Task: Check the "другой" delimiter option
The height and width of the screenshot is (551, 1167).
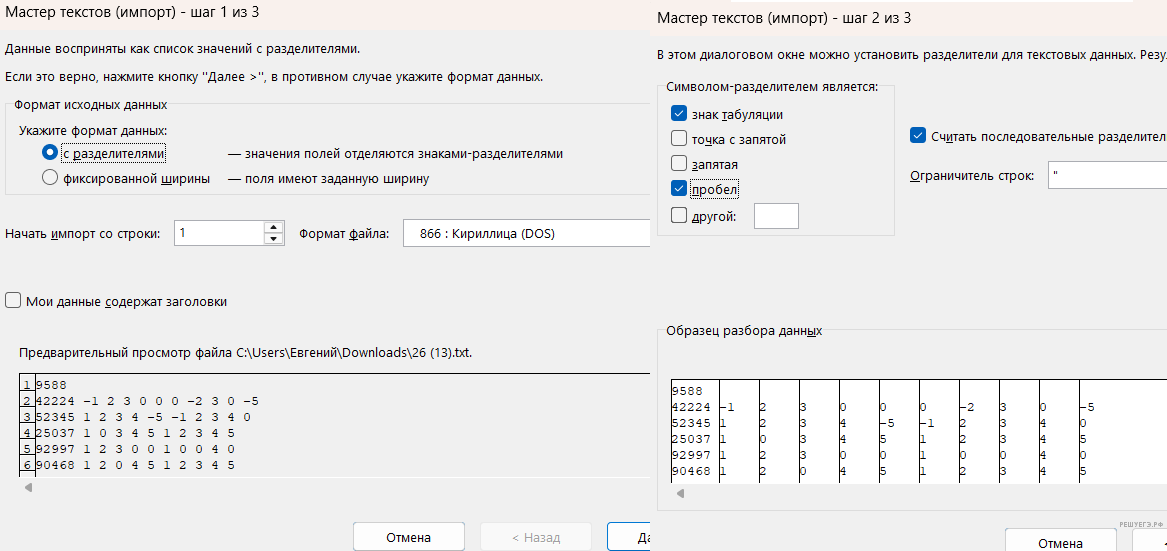Action: (x=680, y=214)
